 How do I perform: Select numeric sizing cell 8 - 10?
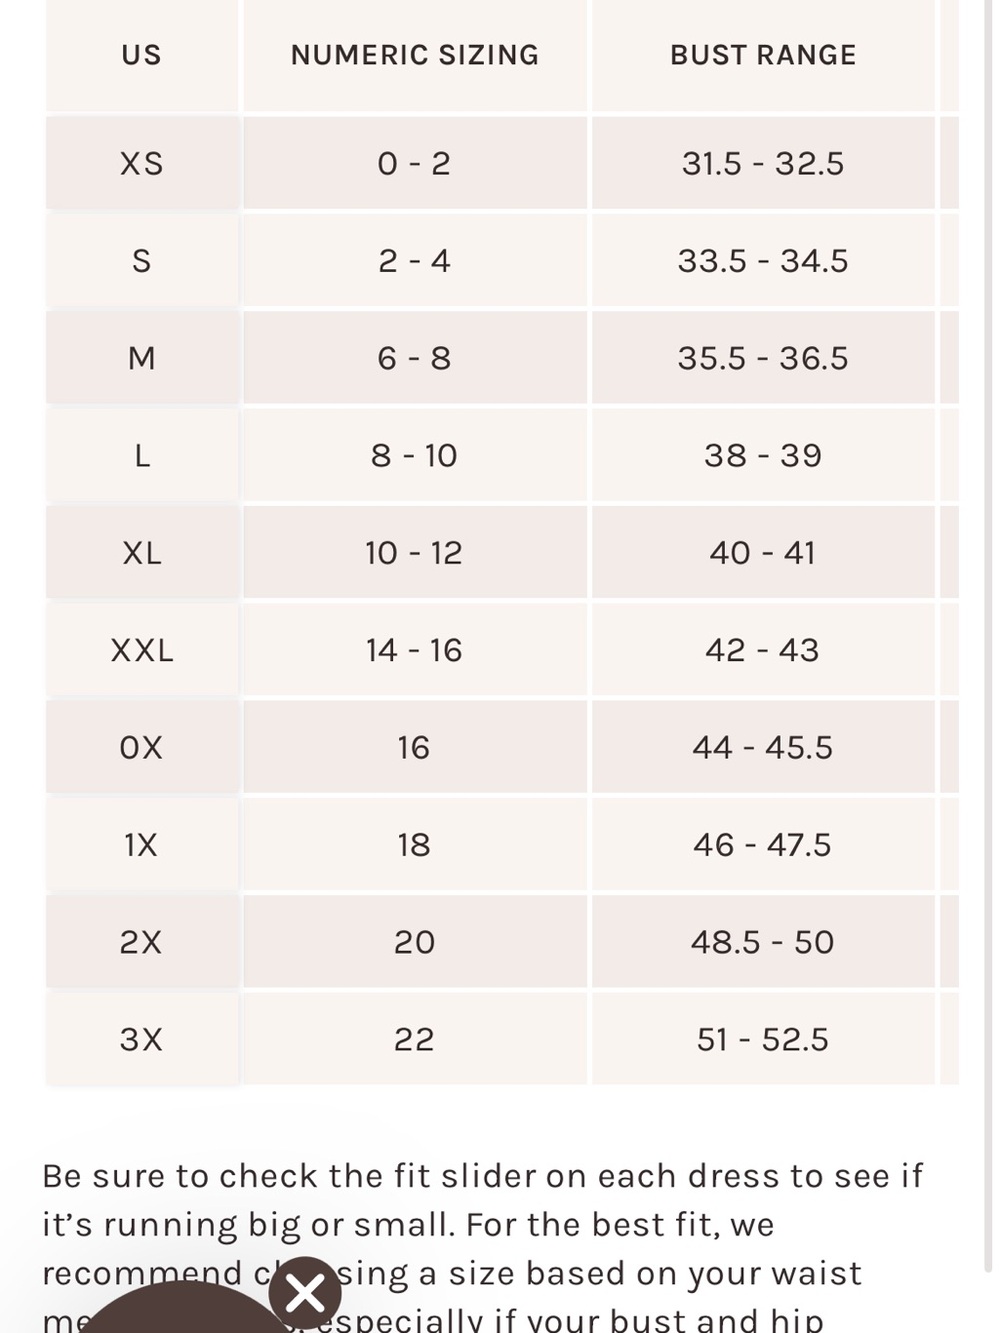coord(415,455)
